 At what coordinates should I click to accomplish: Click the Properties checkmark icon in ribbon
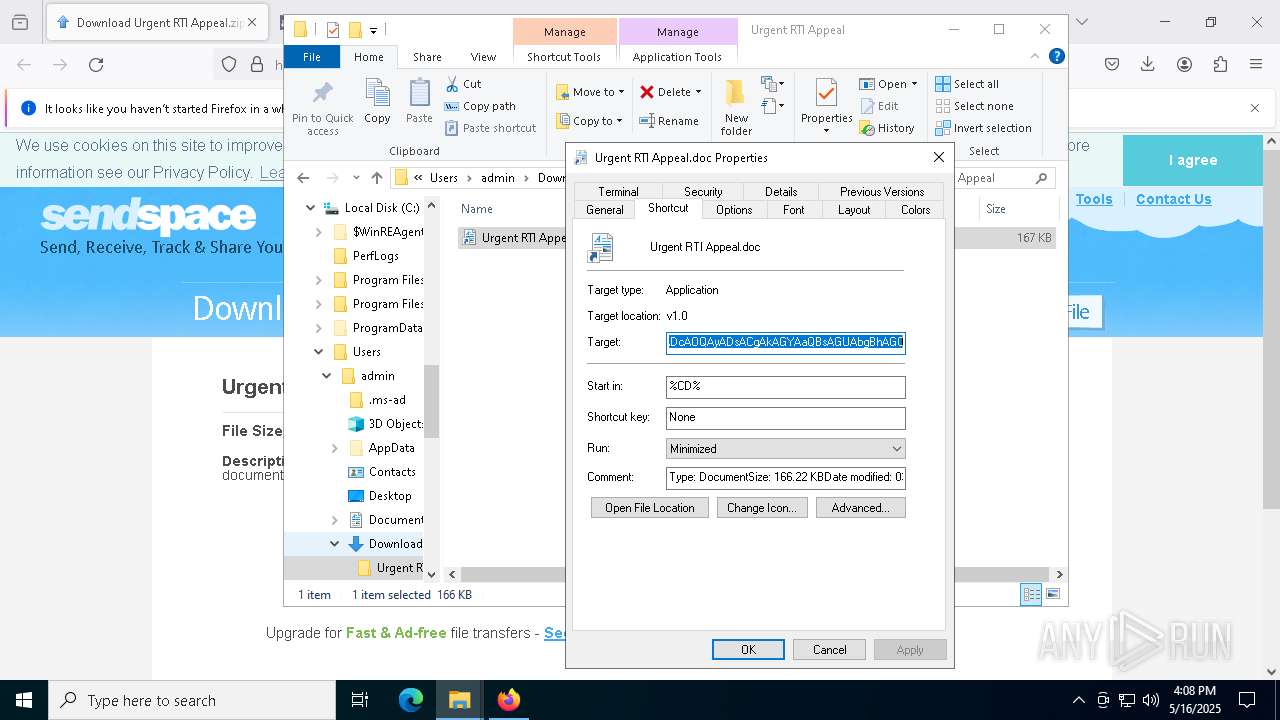(826, 94)
